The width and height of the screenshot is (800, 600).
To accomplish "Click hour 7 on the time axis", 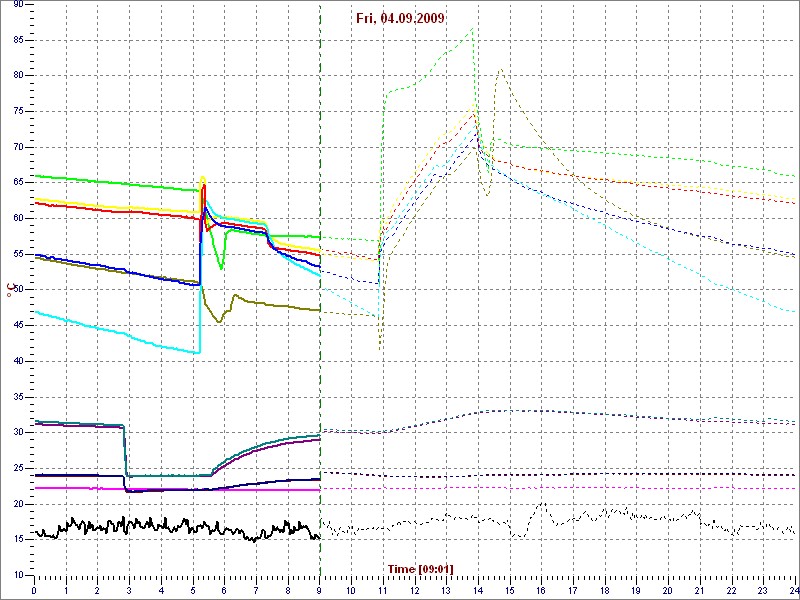I will point(257,589).
